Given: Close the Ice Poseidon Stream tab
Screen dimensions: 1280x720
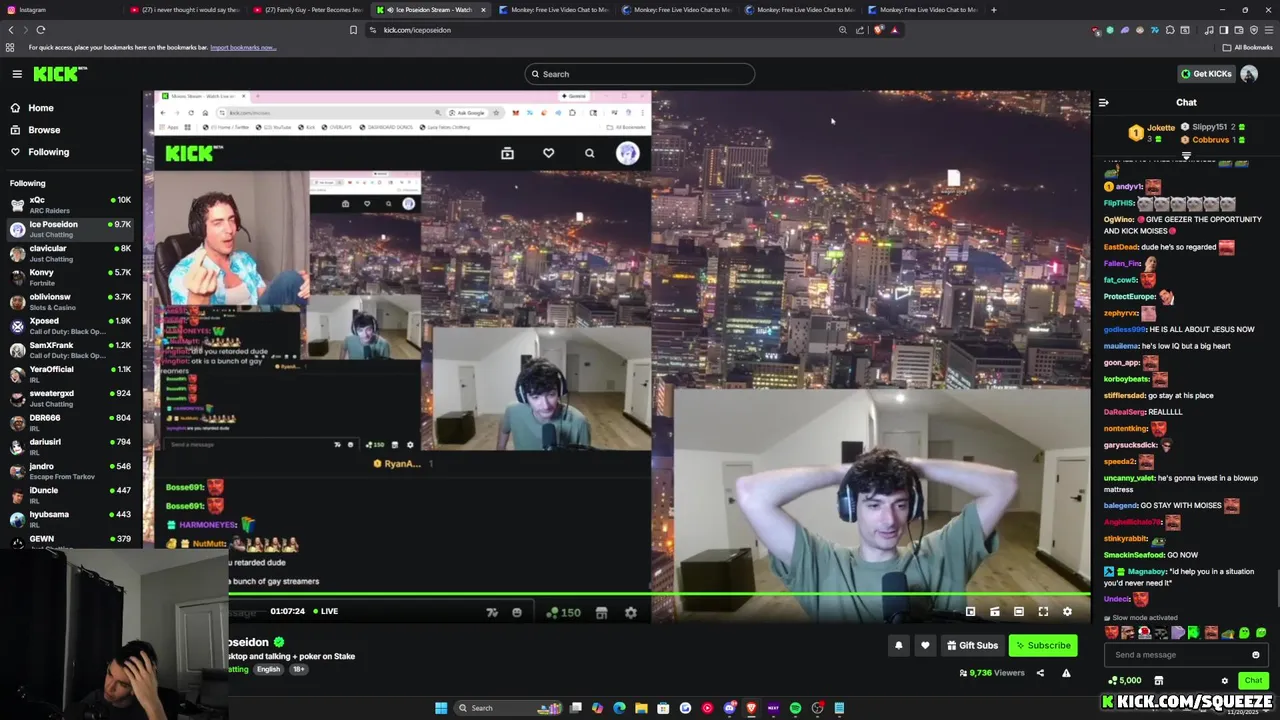Looking at the screenshot, I should click(x=483, y=10).
